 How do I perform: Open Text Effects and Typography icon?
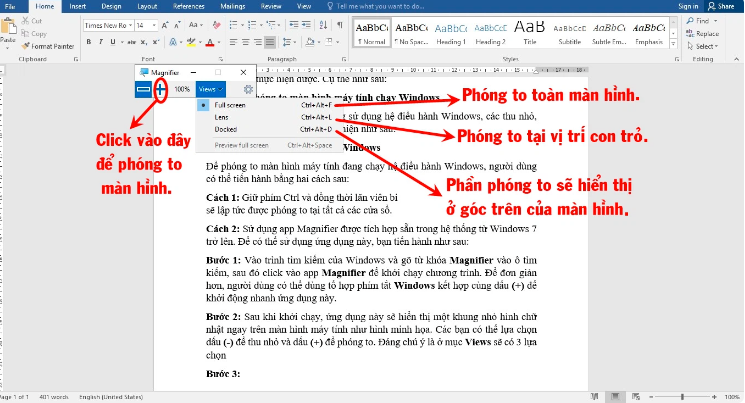[172, 42]
